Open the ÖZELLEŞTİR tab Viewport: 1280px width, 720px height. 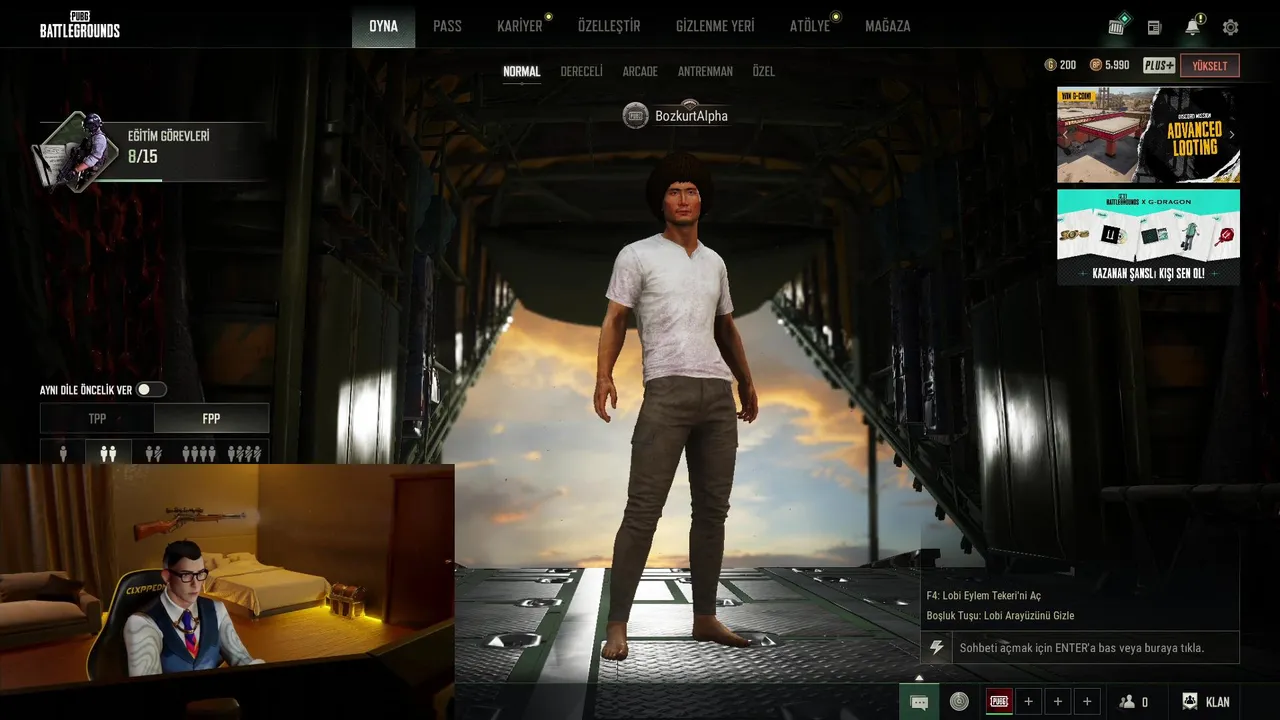point(609,26)
